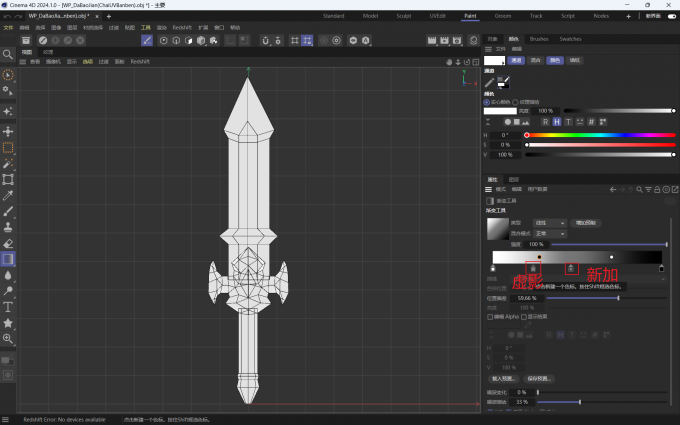Open the Swatches tab
The width and height of the screenshot is (680, 425).
coord(570,39)
